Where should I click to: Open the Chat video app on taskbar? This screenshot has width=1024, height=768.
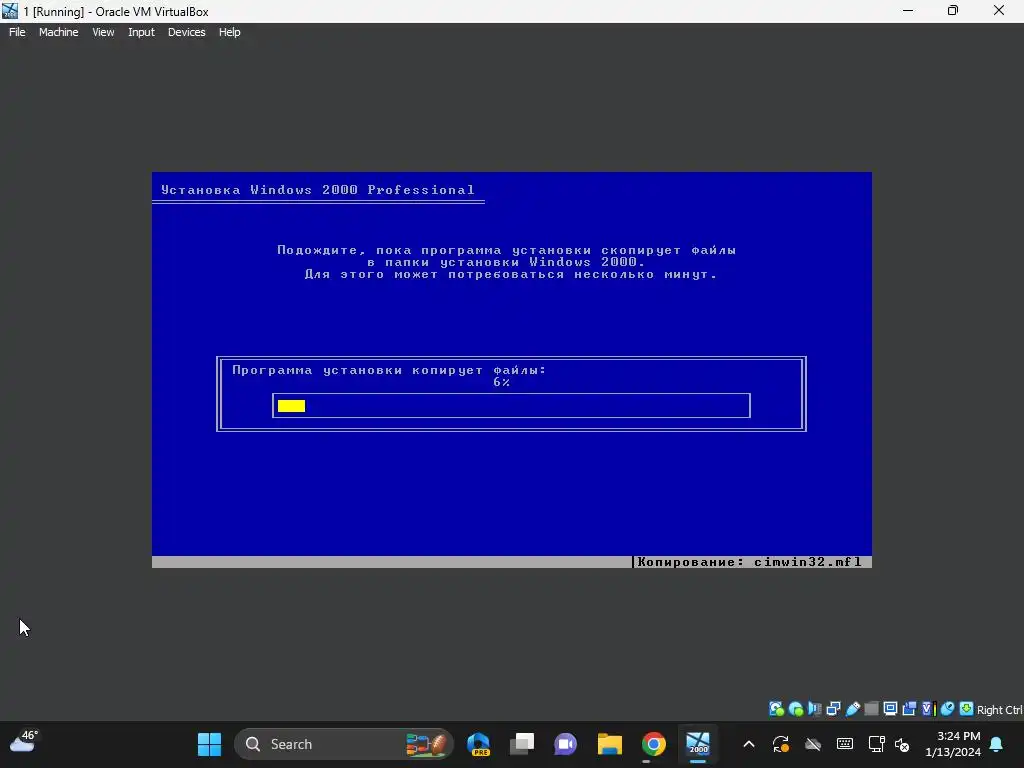click(566, 744)
